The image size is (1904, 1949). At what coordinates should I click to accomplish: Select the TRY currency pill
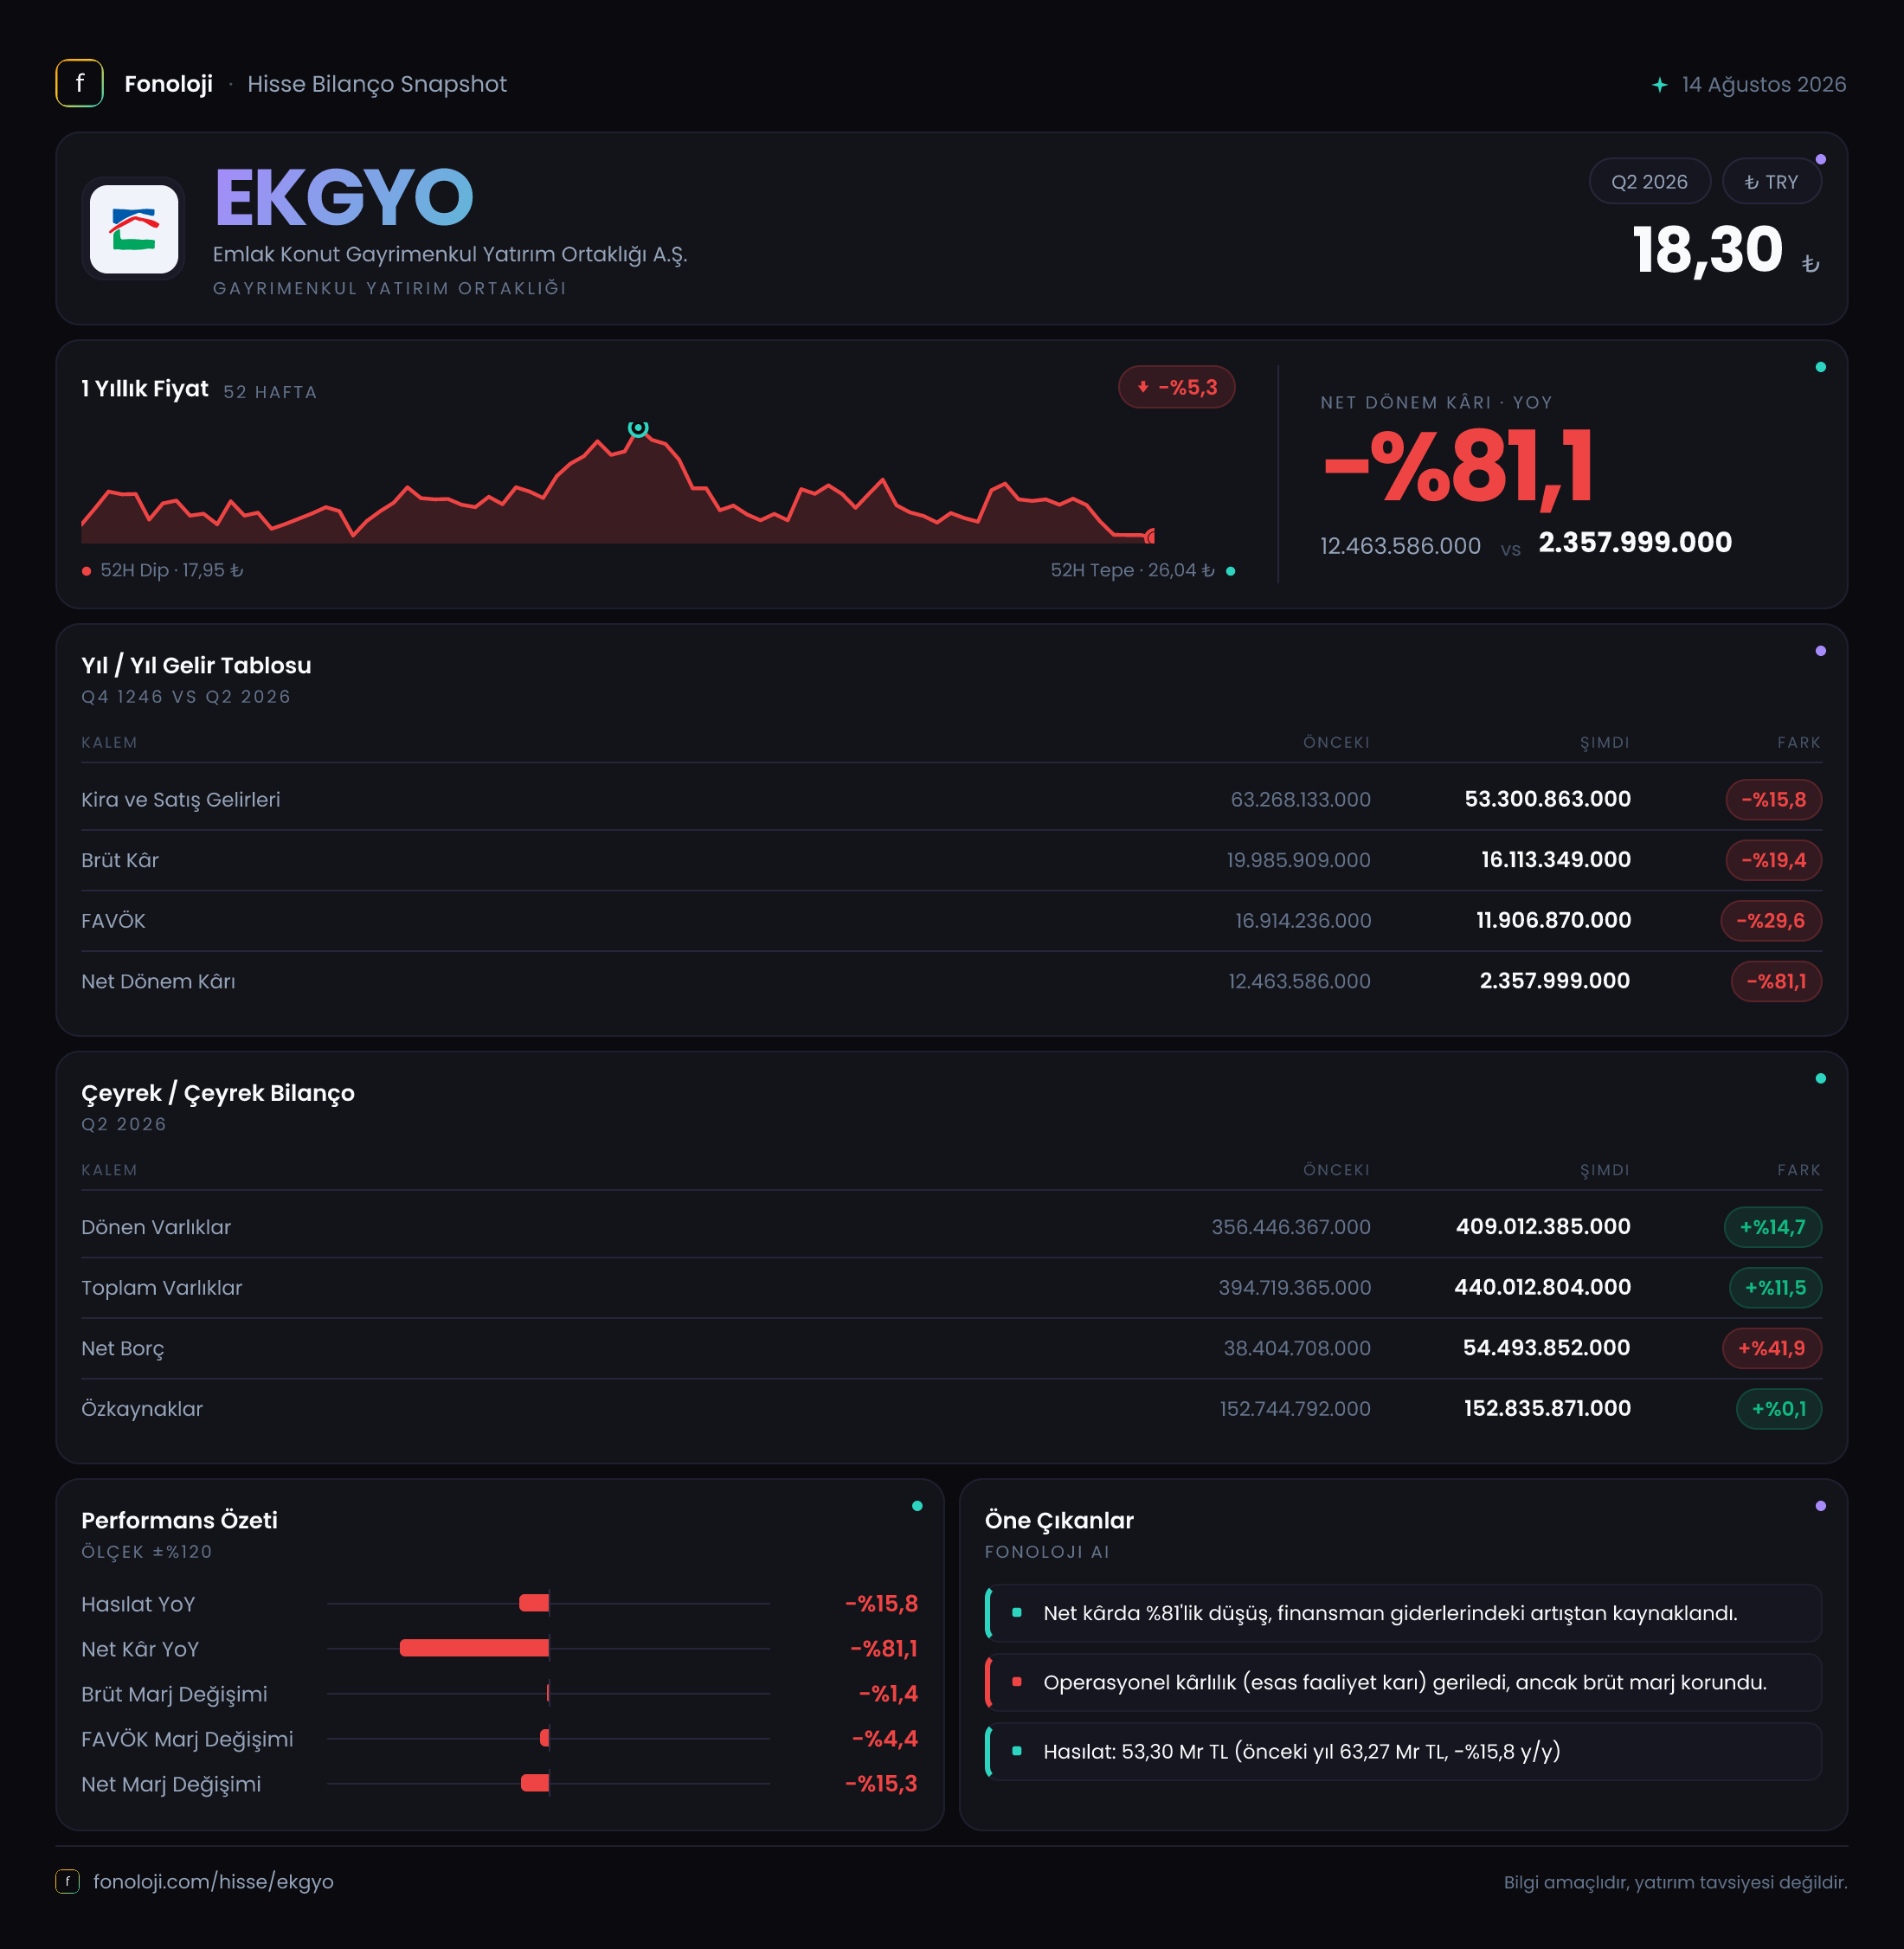tap(1771, 181)
